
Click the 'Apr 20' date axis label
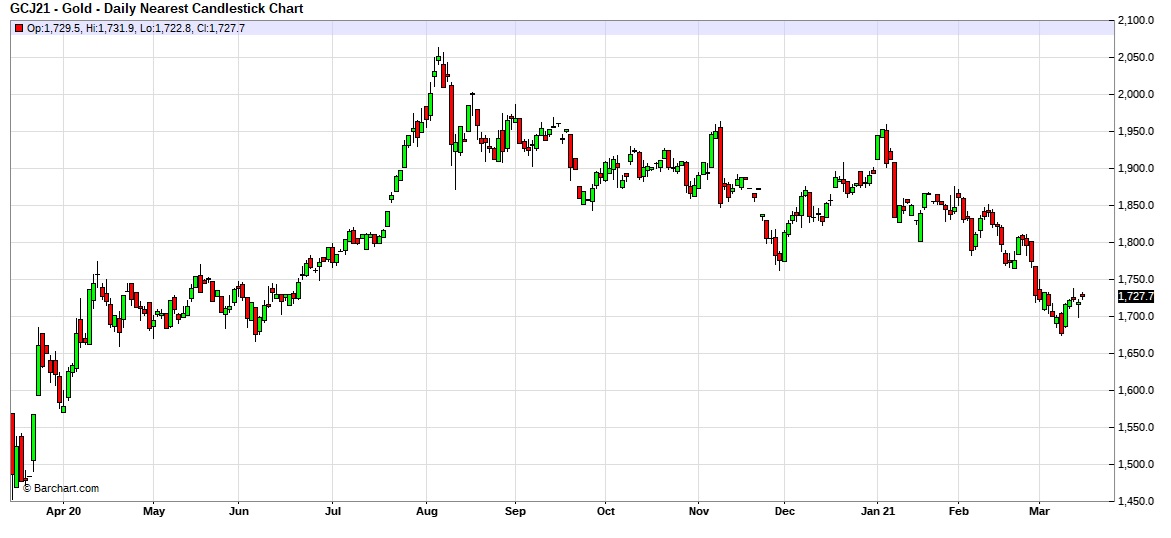pyautogui.click(x=63, y=512)
